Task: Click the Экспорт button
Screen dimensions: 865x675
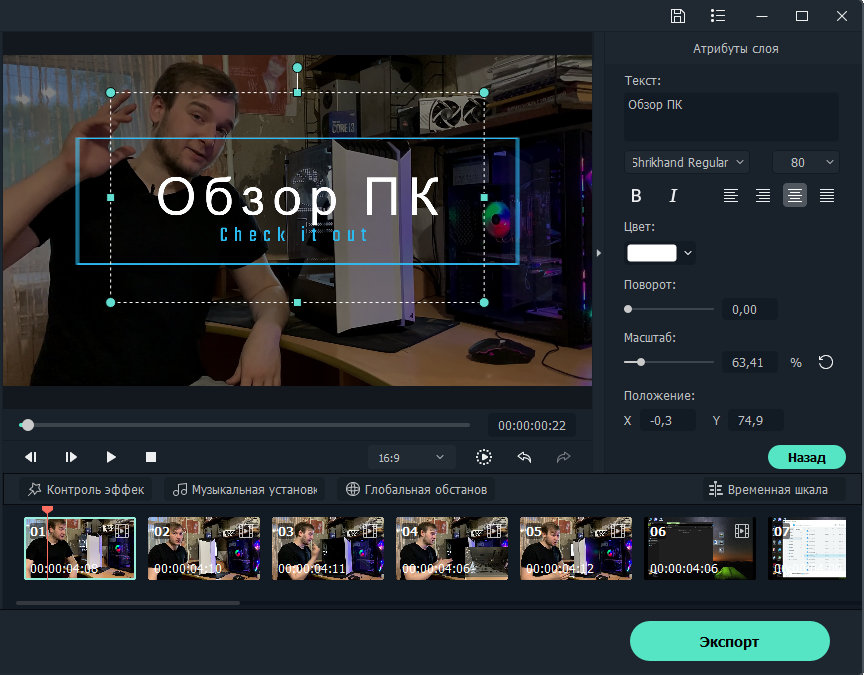Action: click(729, 641)
